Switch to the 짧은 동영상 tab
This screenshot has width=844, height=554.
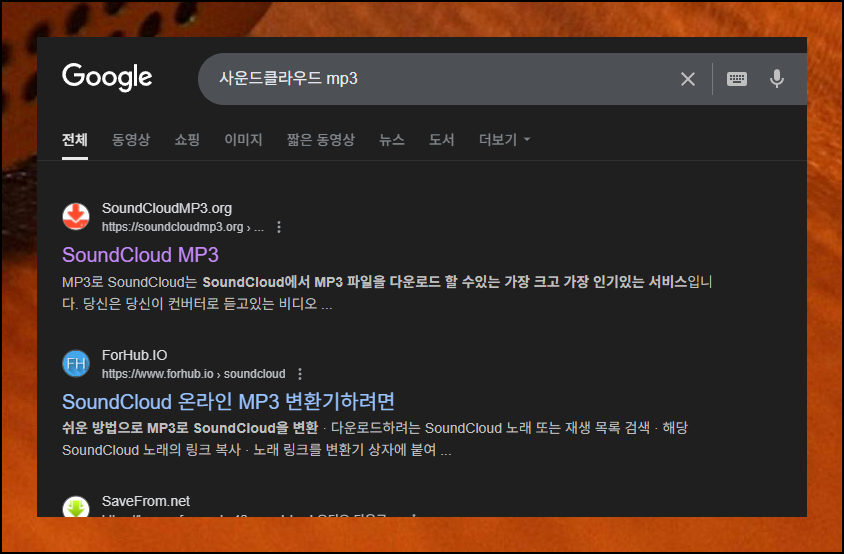click(x=321, y=140)
